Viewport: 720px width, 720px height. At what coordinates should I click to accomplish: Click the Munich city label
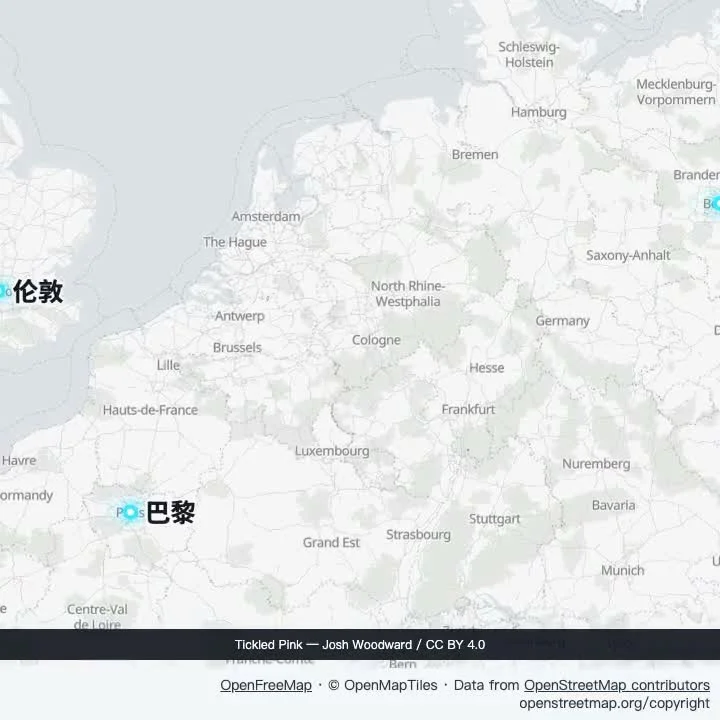(623, 571)
